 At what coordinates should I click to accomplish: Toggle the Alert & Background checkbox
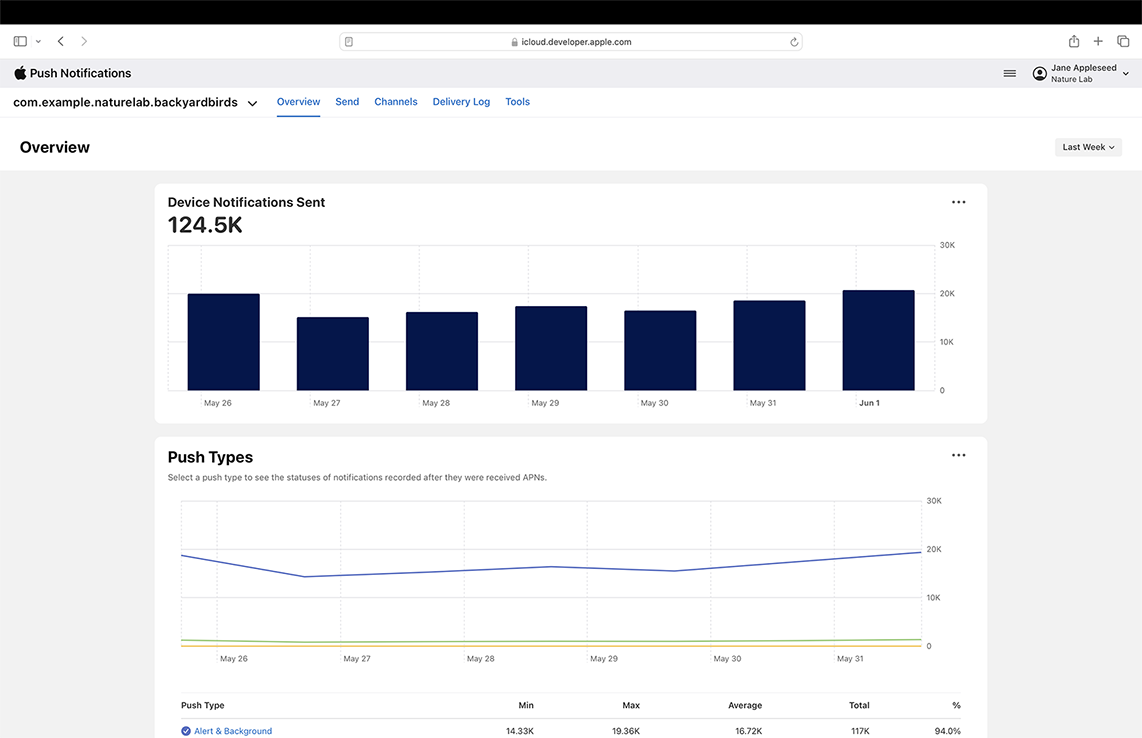[186, 731]
